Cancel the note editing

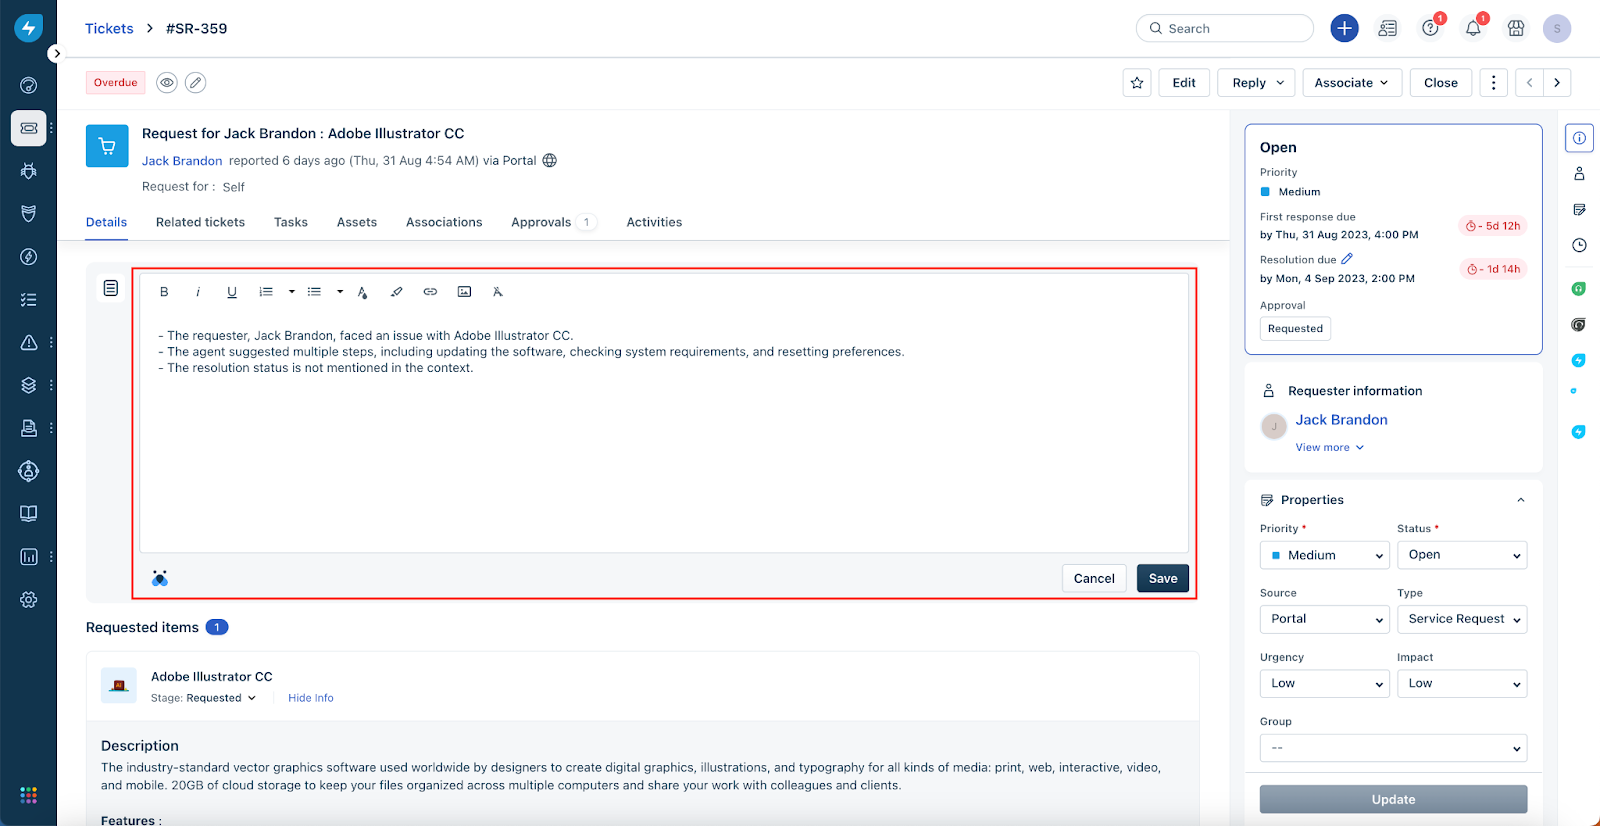pyautogui.click(x=1094, y=578)
